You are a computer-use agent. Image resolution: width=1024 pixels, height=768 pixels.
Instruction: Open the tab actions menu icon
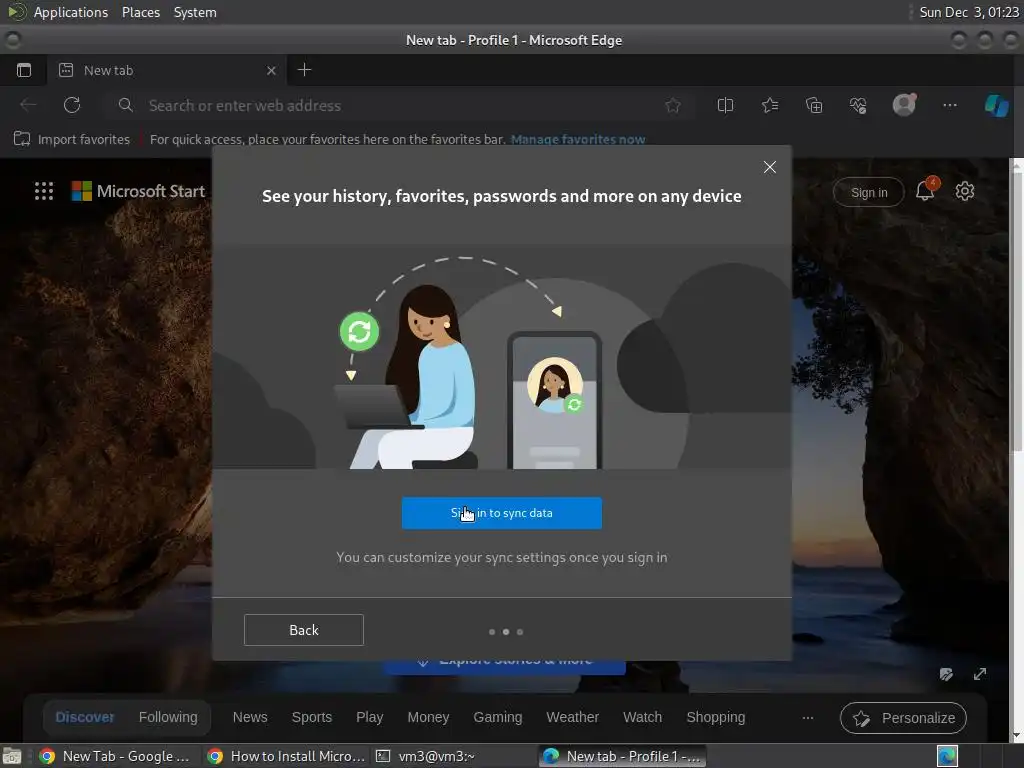pyautogui.click(x=24, y=70)
